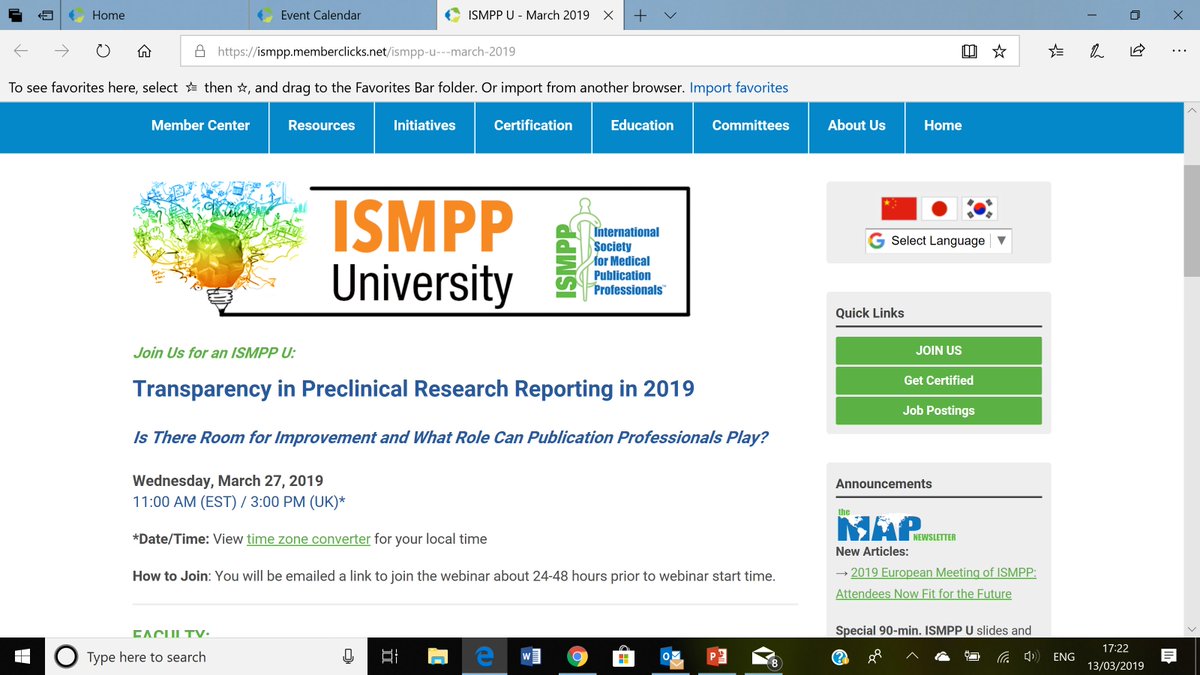The height and width of the screenshot is (675, 1200).
Task: Open the Windows Start menu
Action: coord(23,657)
